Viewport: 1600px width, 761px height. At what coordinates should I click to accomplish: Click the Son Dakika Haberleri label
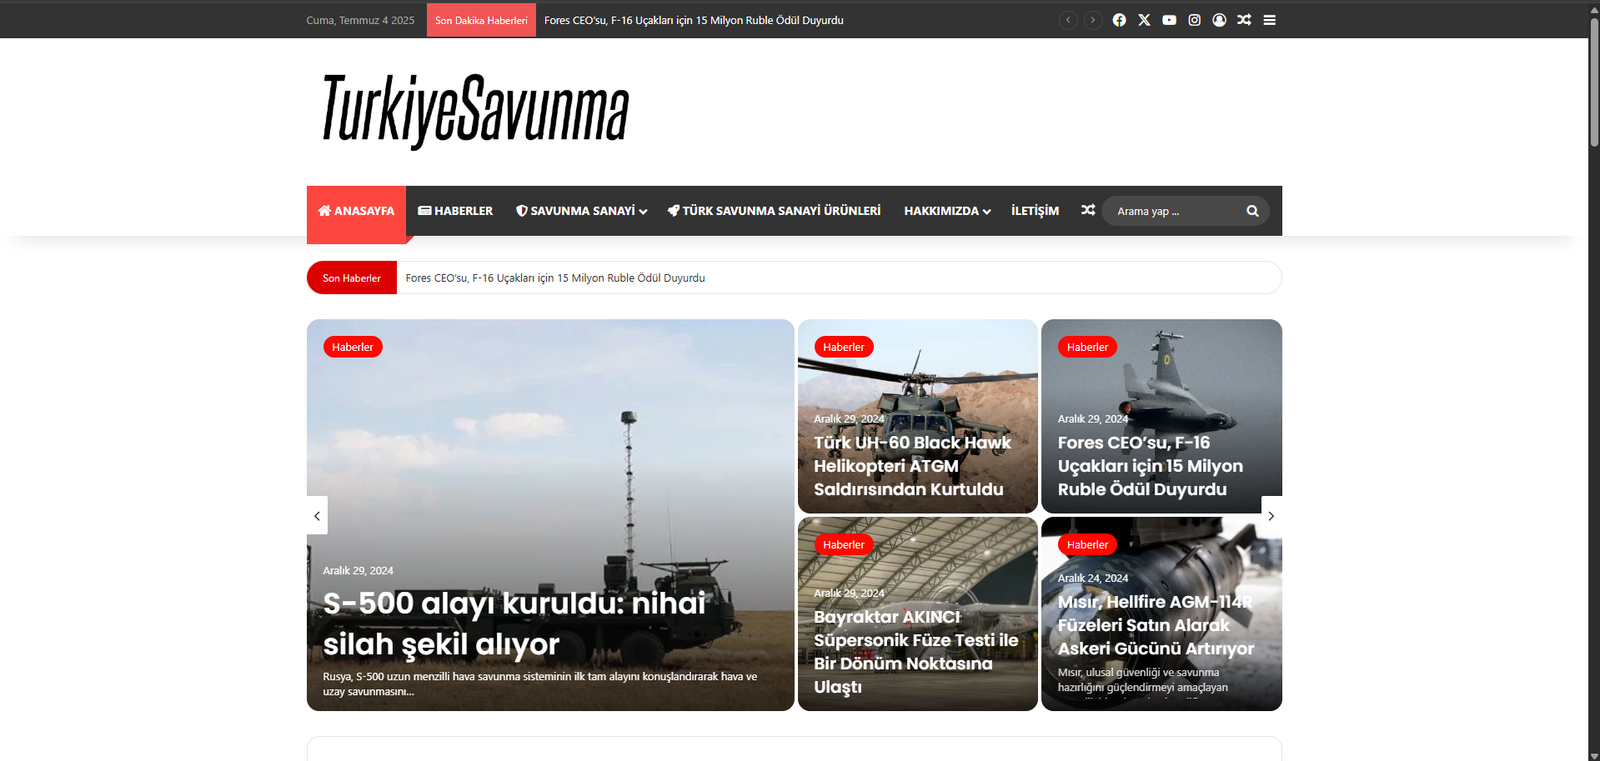(481, 20)
